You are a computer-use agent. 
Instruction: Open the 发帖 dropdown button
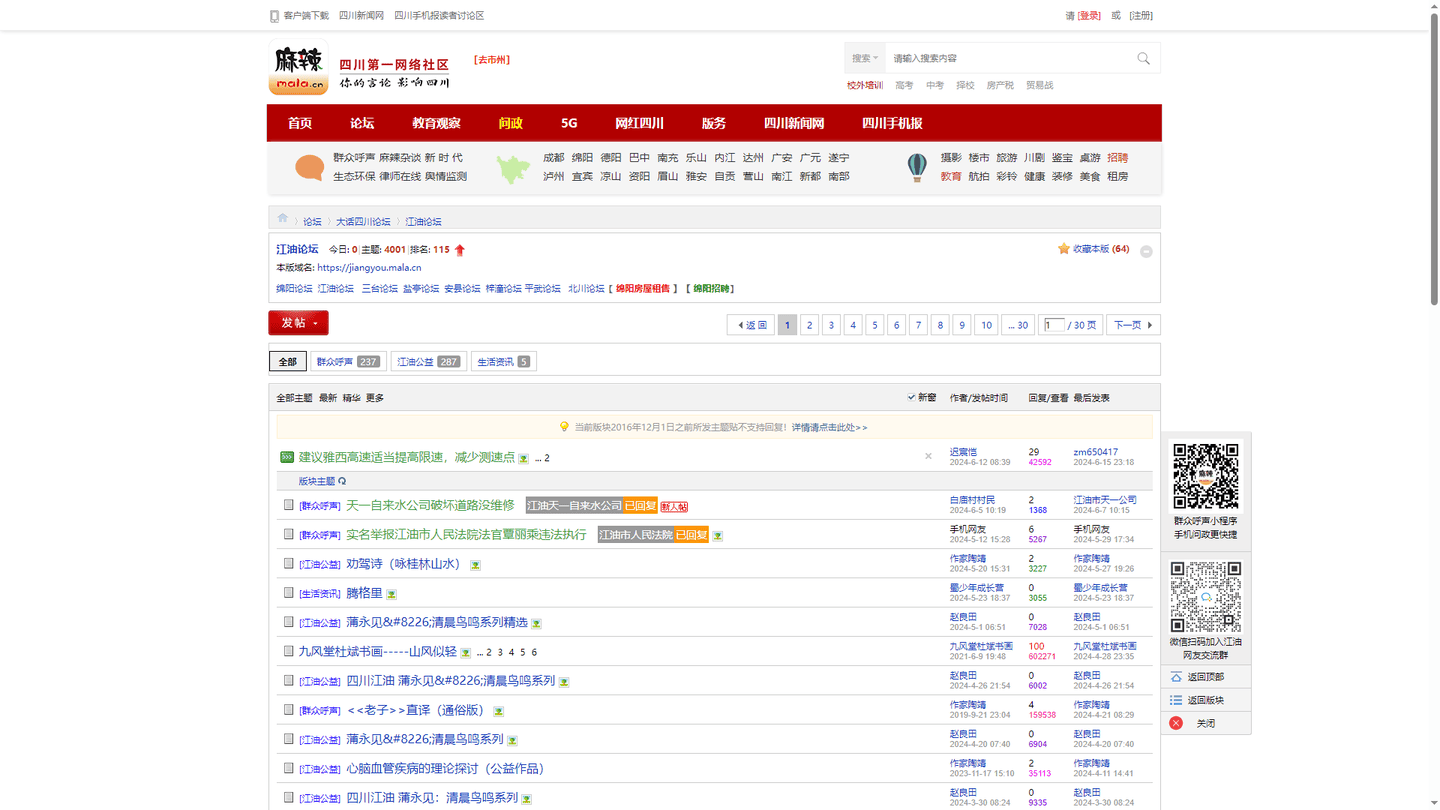[x=298, y=323]
